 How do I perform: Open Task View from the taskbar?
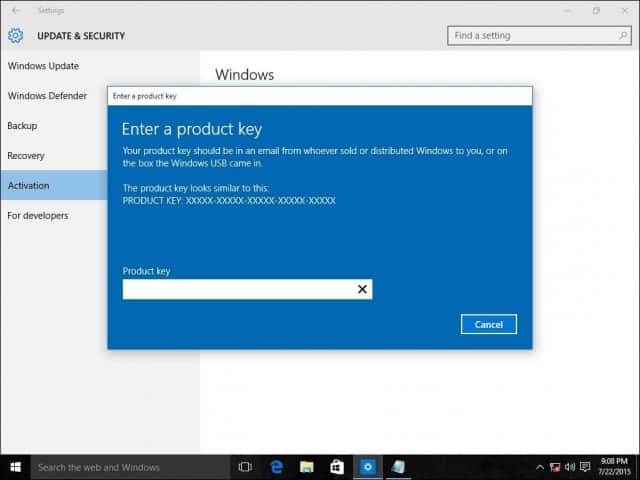(x=245, y=467)
